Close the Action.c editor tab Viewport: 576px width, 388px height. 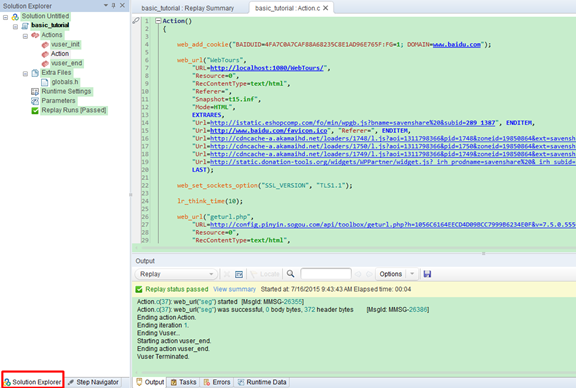pyautogui.click(x=325, y=8)
